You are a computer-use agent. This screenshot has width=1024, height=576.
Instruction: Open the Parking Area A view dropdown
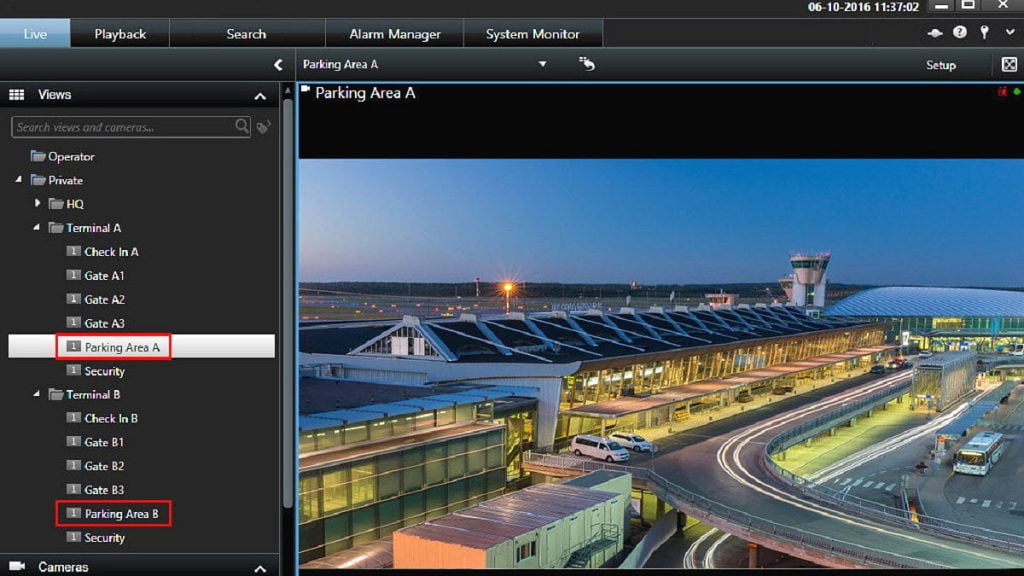pos(543,64)
